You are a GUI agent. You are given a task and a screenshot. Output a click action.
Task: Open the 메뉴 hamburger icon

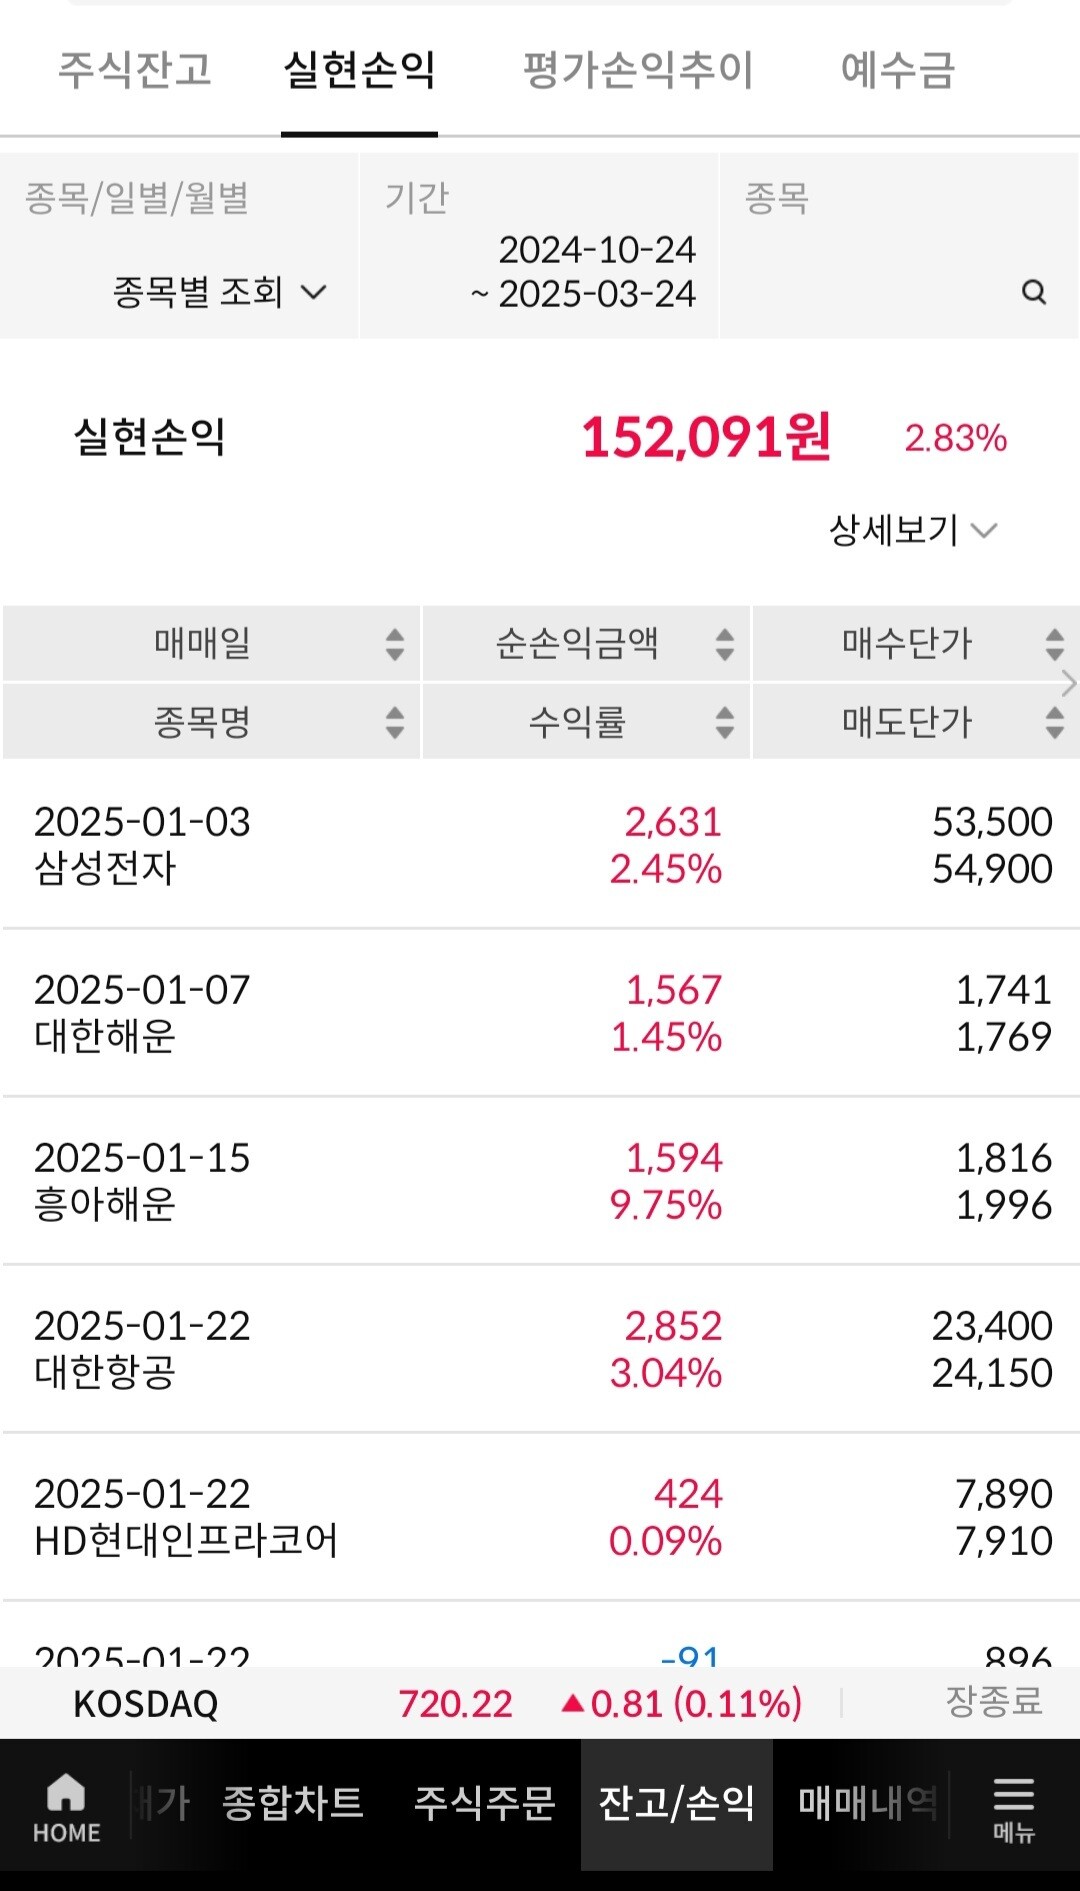tap(1013, 1808)
